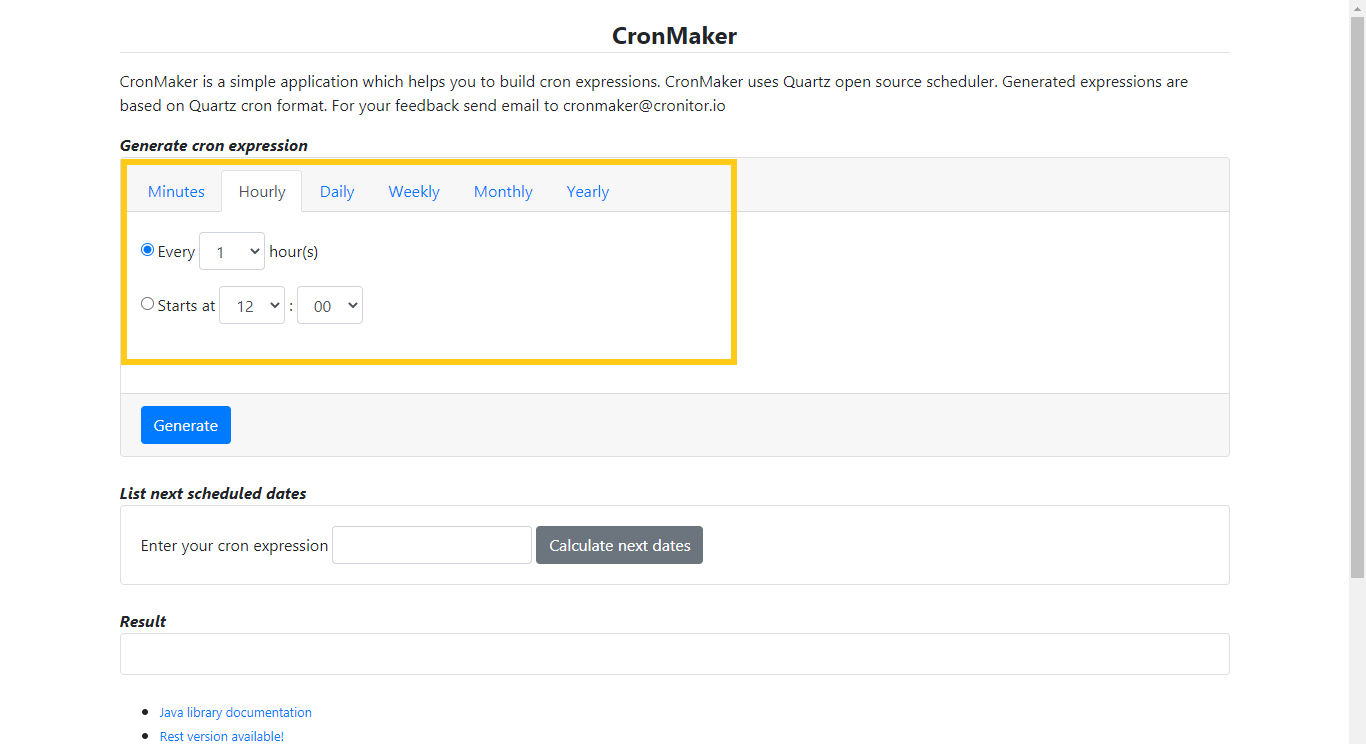Click the cron expression input field
The height and width of the screenshot is (744, 1366).
pos(431,544)
